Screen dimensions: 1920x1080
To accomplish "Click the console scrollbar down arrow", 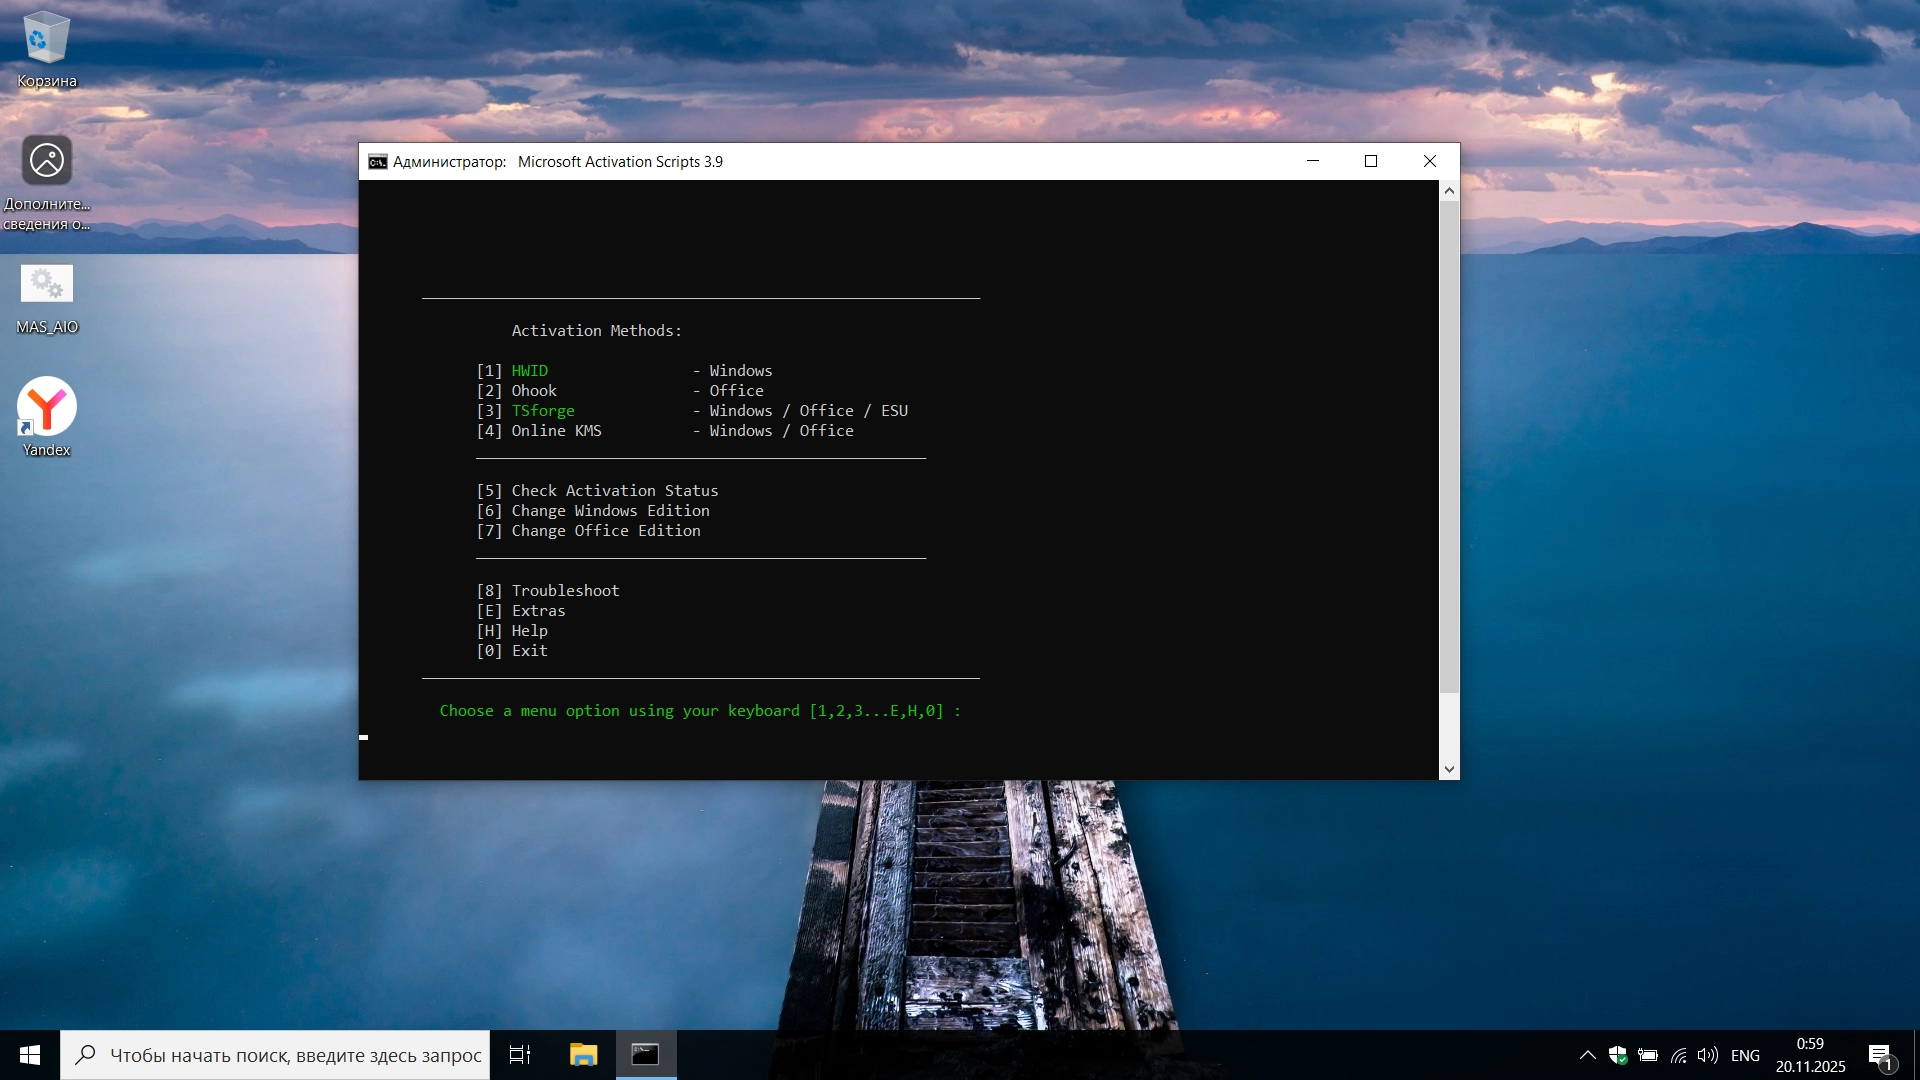I will click(1449, 769).
